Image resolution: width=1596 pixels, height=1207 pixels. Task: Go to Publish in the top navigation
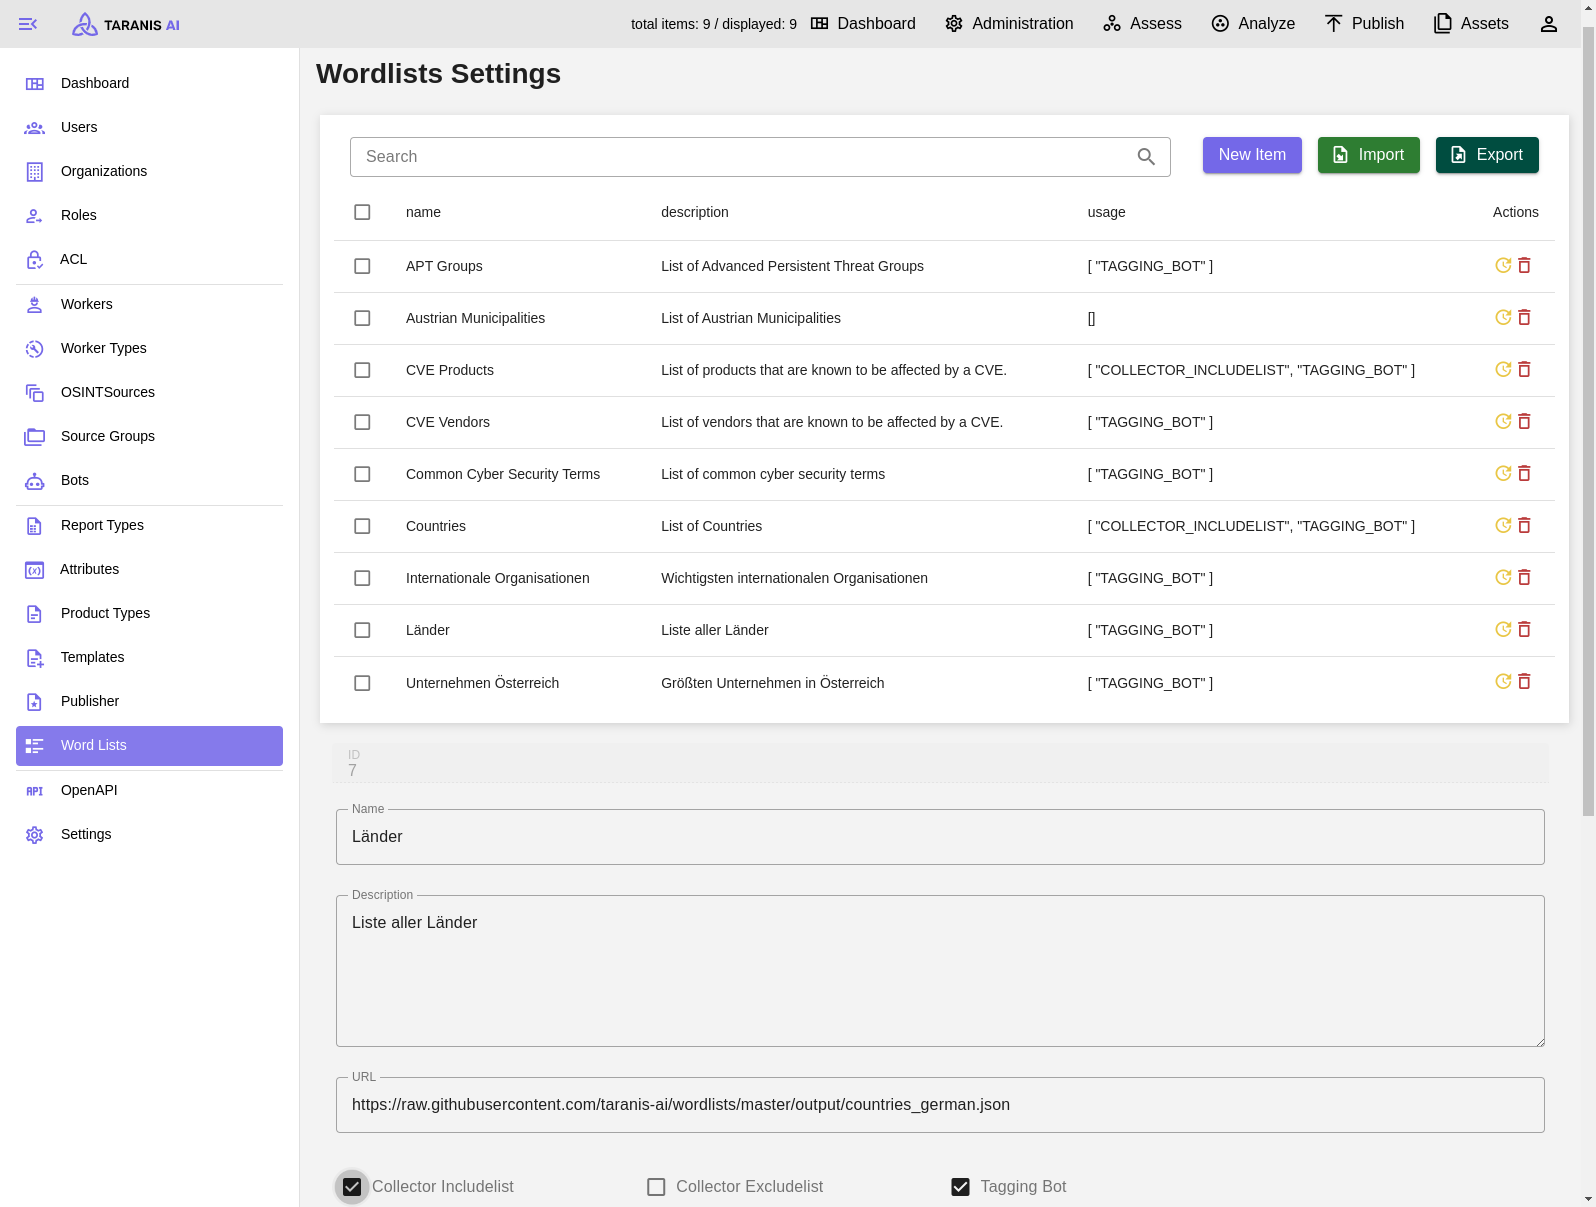(1364, 24)
